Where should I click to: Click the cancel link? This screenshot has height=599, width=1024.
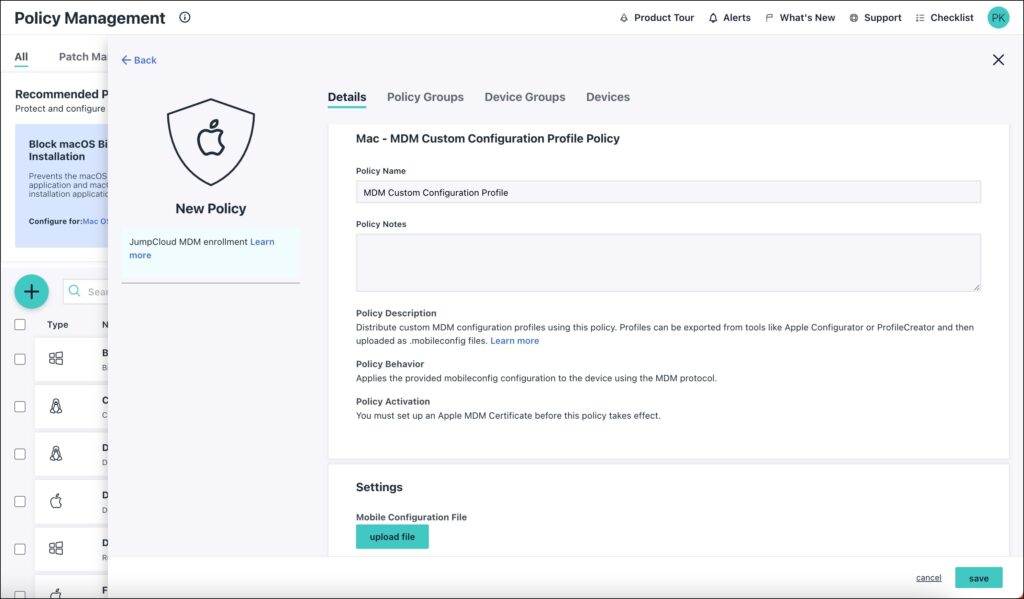(928, 578)
